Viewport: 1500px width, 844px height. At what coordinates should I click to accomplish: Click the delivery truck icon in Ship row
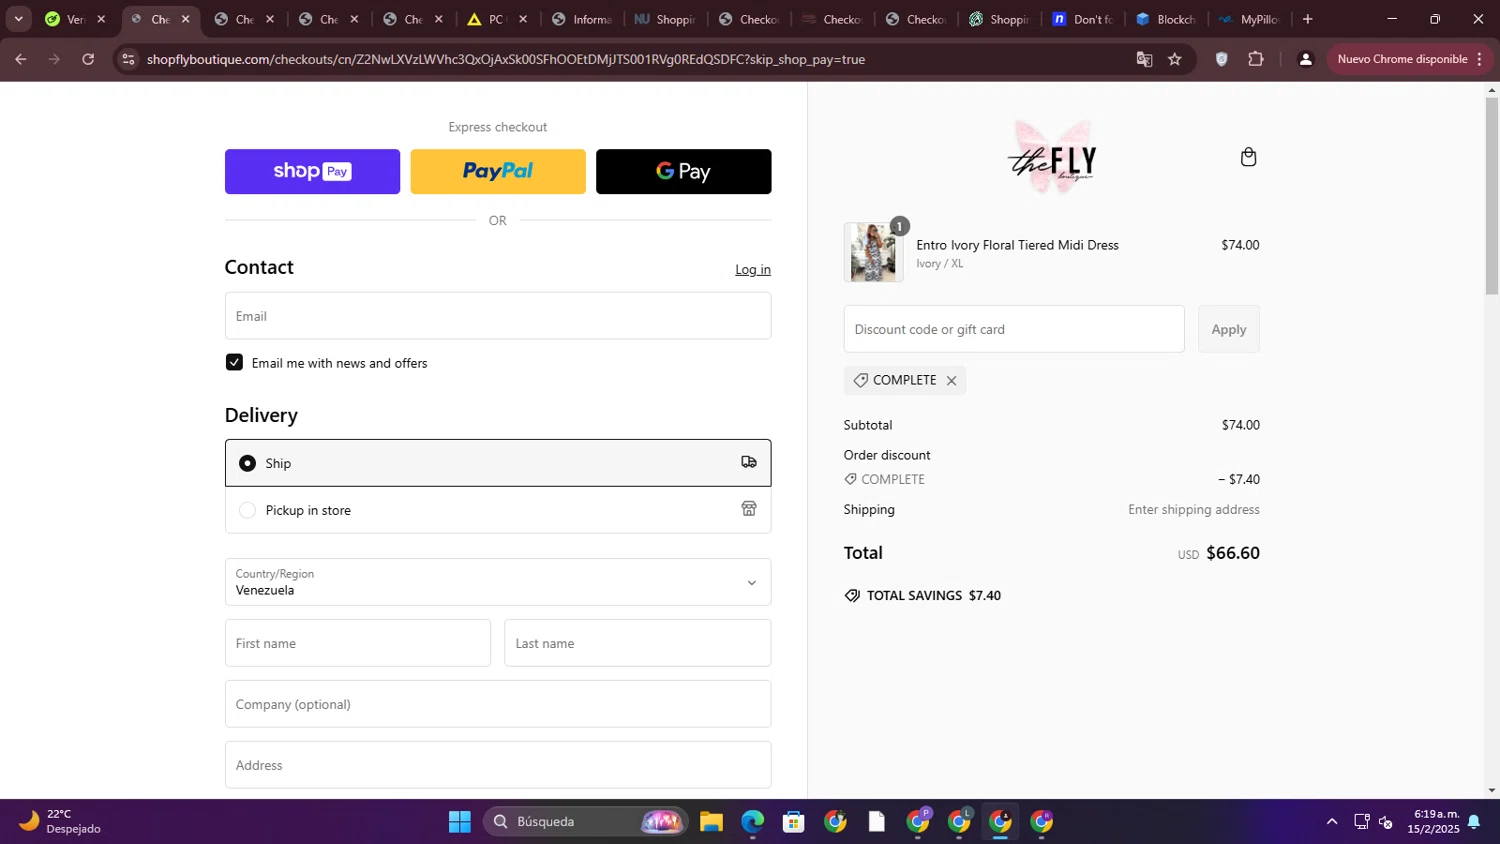pos(749,462)
